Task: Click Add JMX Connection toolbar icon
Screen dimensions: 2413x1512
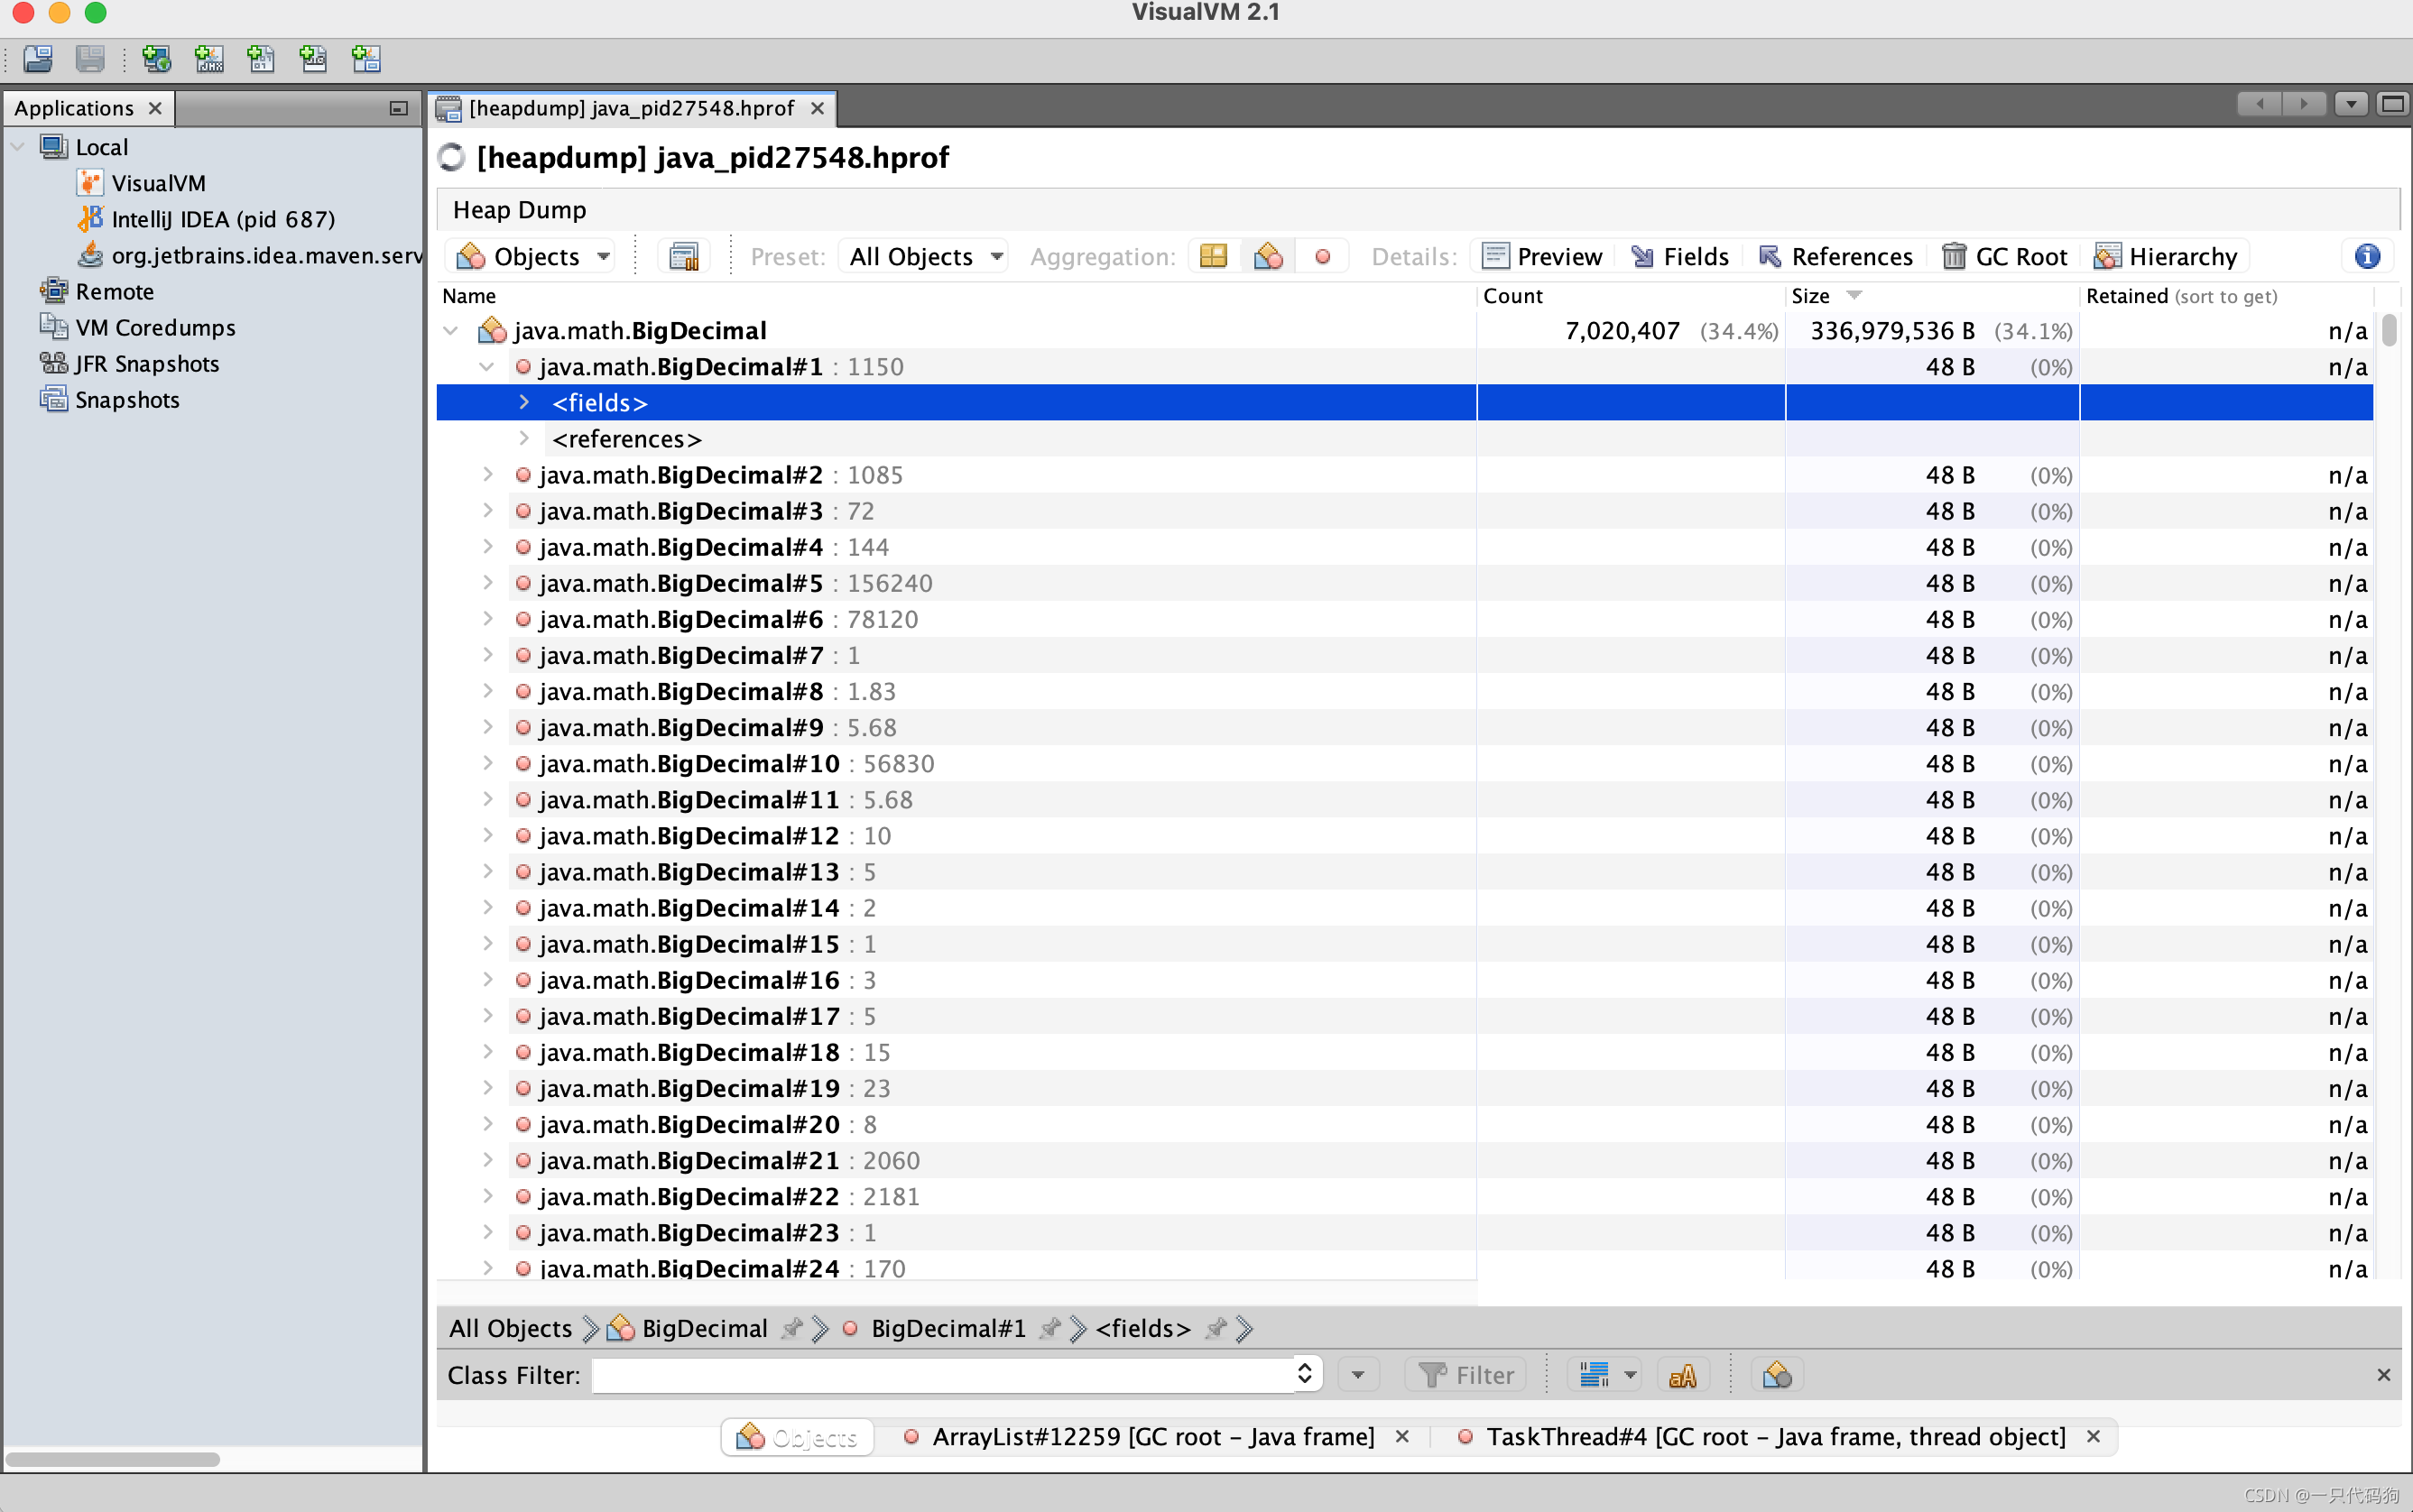Action: (208, 59)
